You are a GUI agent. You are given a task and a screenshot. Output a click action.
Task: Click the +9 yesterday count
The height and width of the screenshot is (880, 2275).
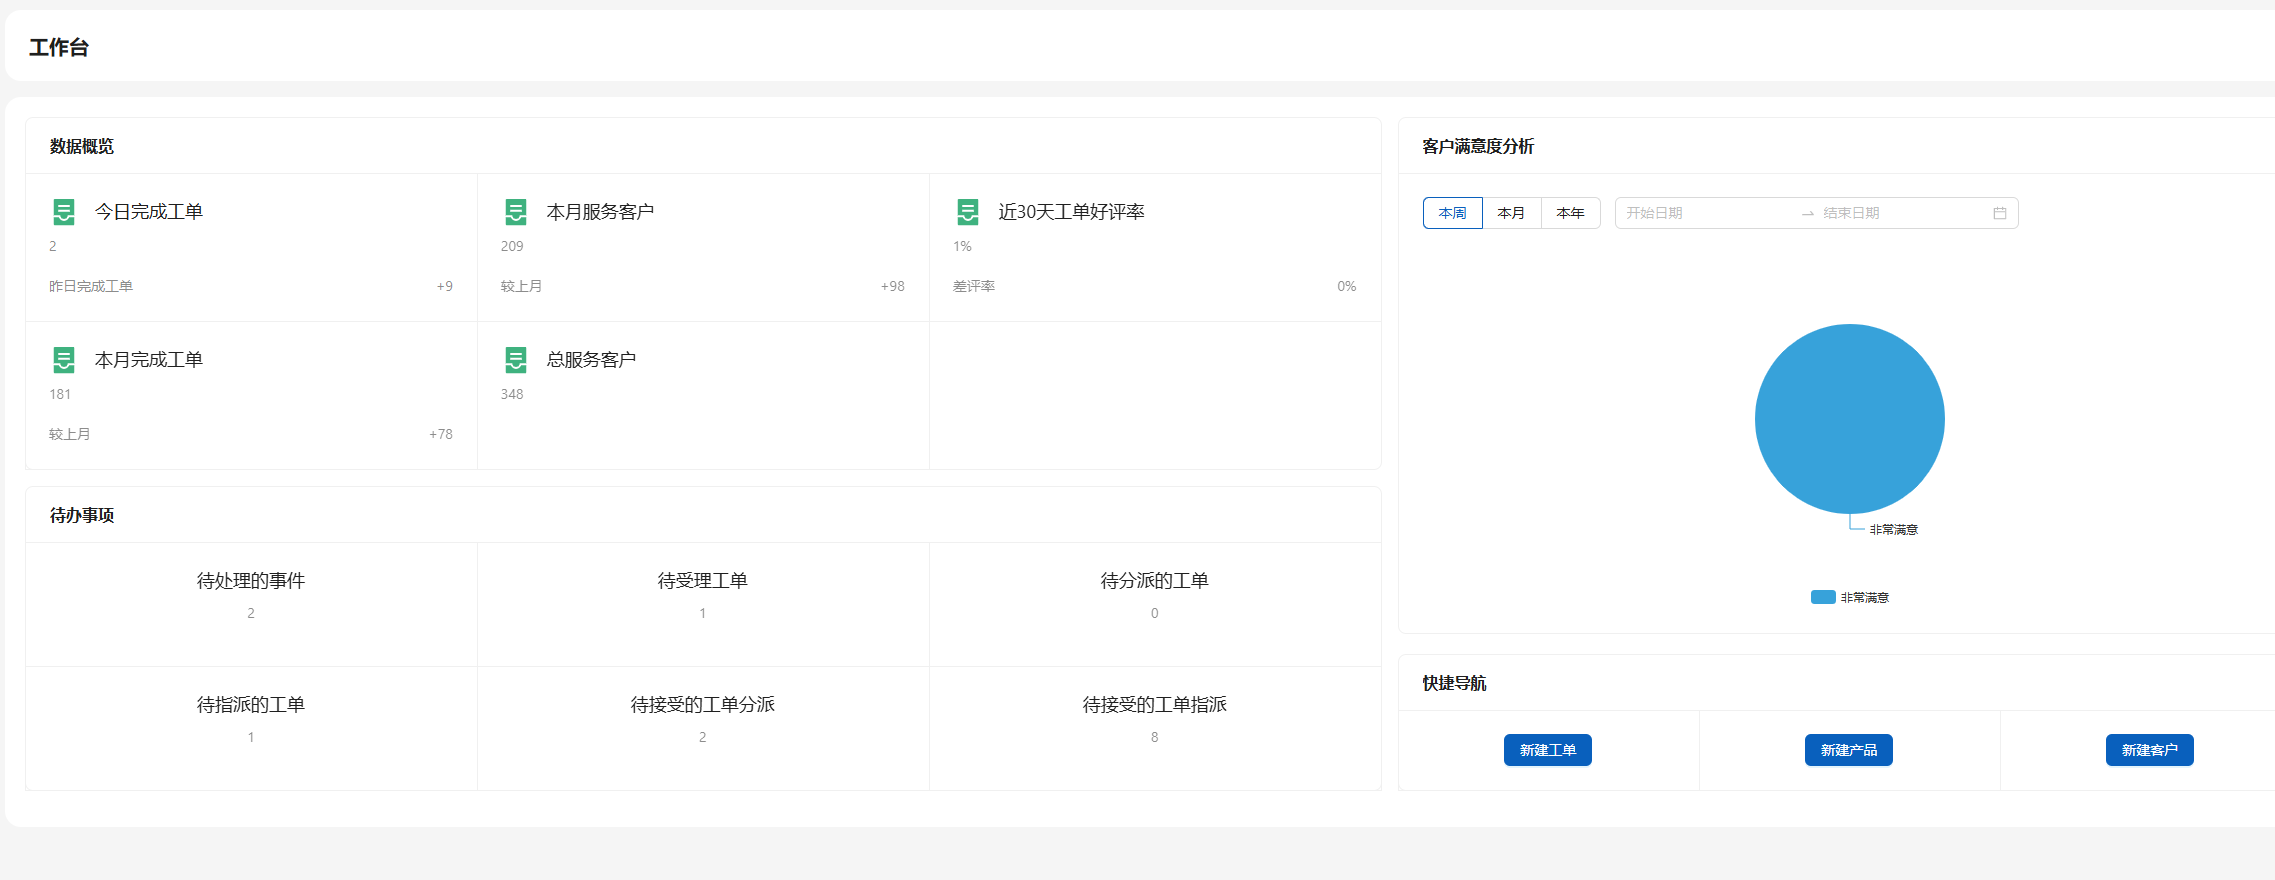click(x=445, y=286)
